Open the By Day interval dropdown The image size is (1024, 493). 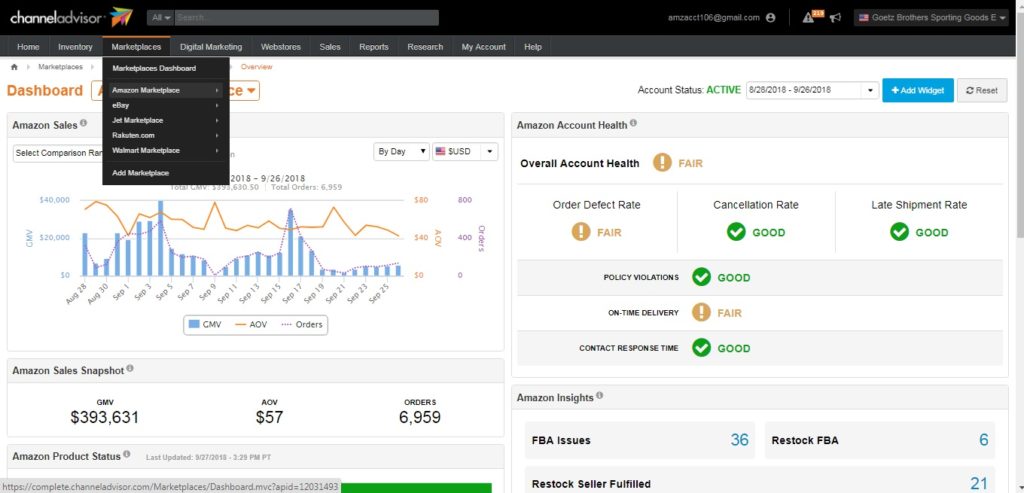tap(399, 152)
